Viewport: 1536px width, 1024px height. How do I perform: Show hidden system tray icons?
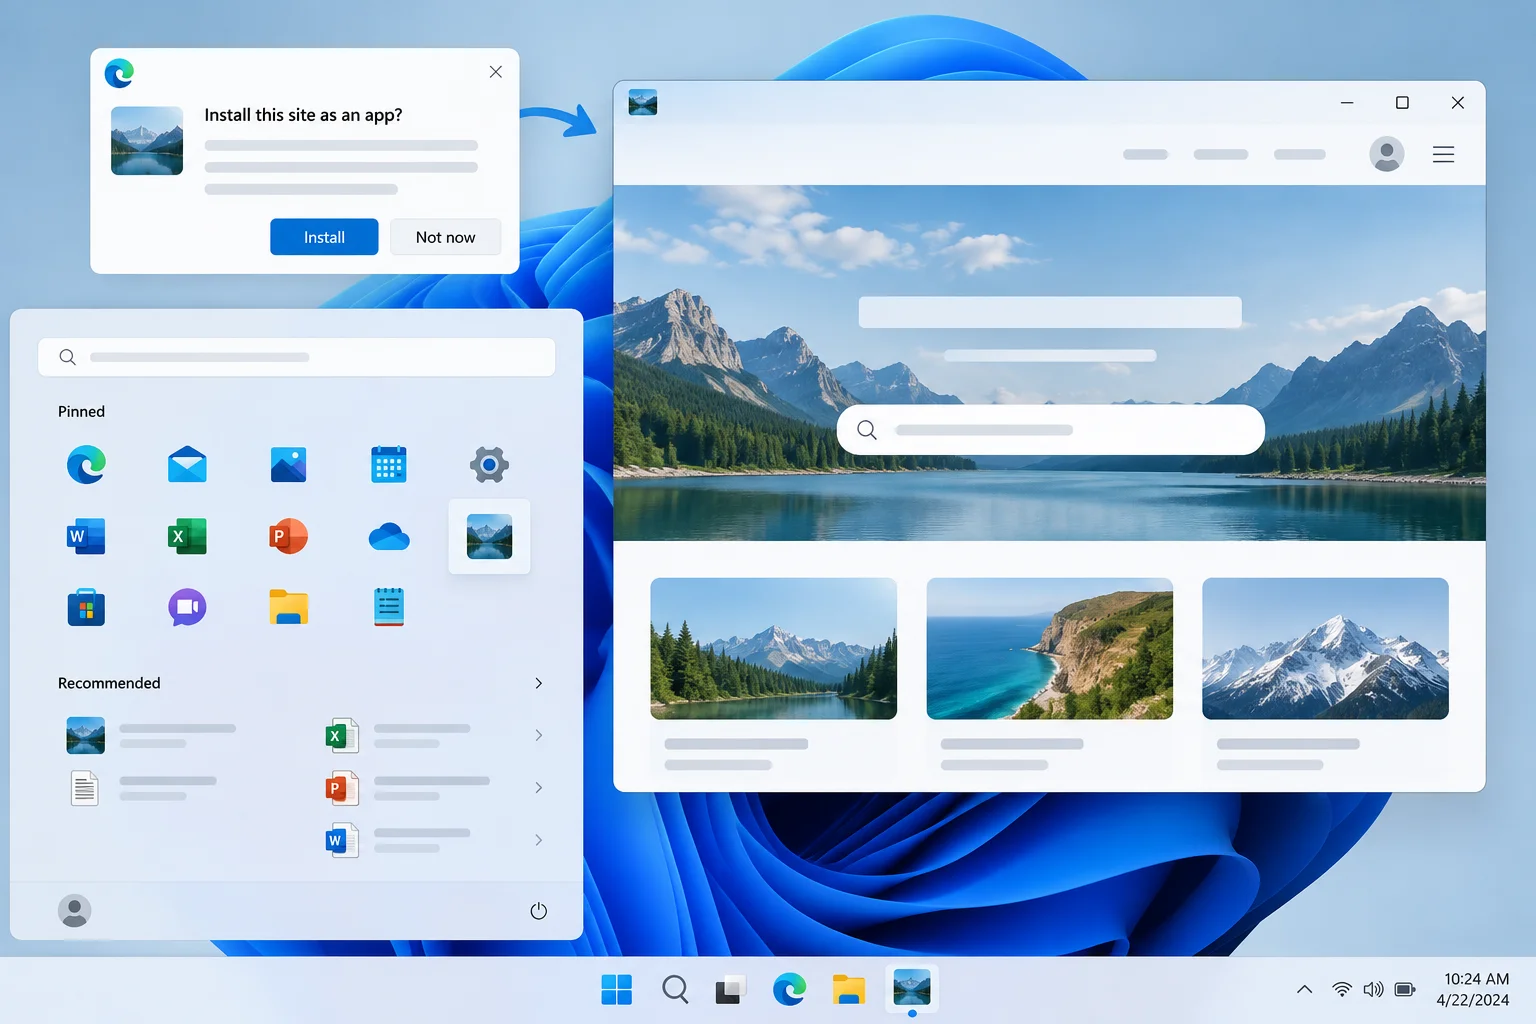pyautogui.click(x=1304, y=990)
